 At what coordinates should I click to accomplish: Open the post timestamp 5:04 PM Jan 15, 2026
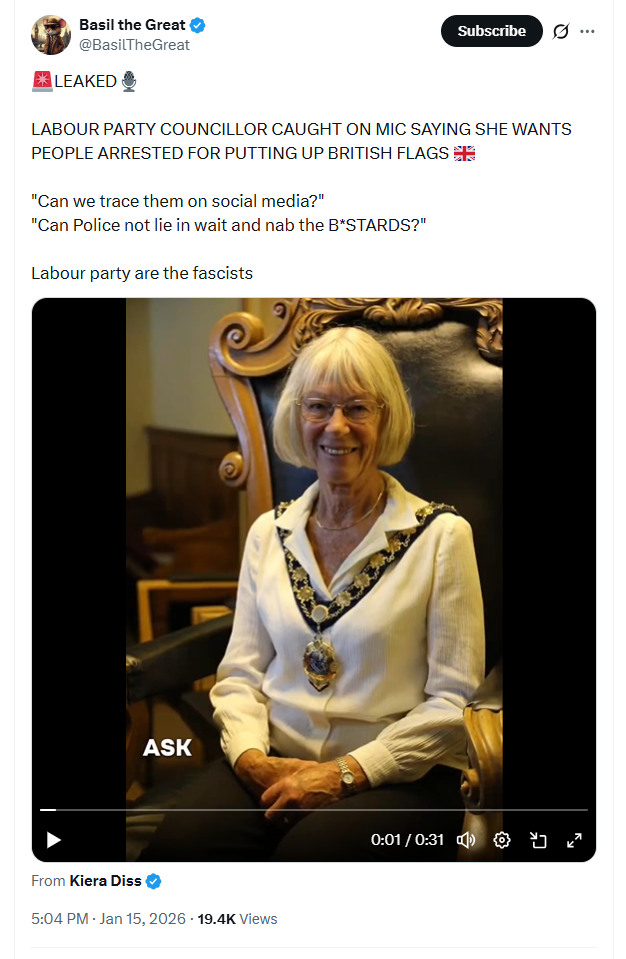(108, 919)
